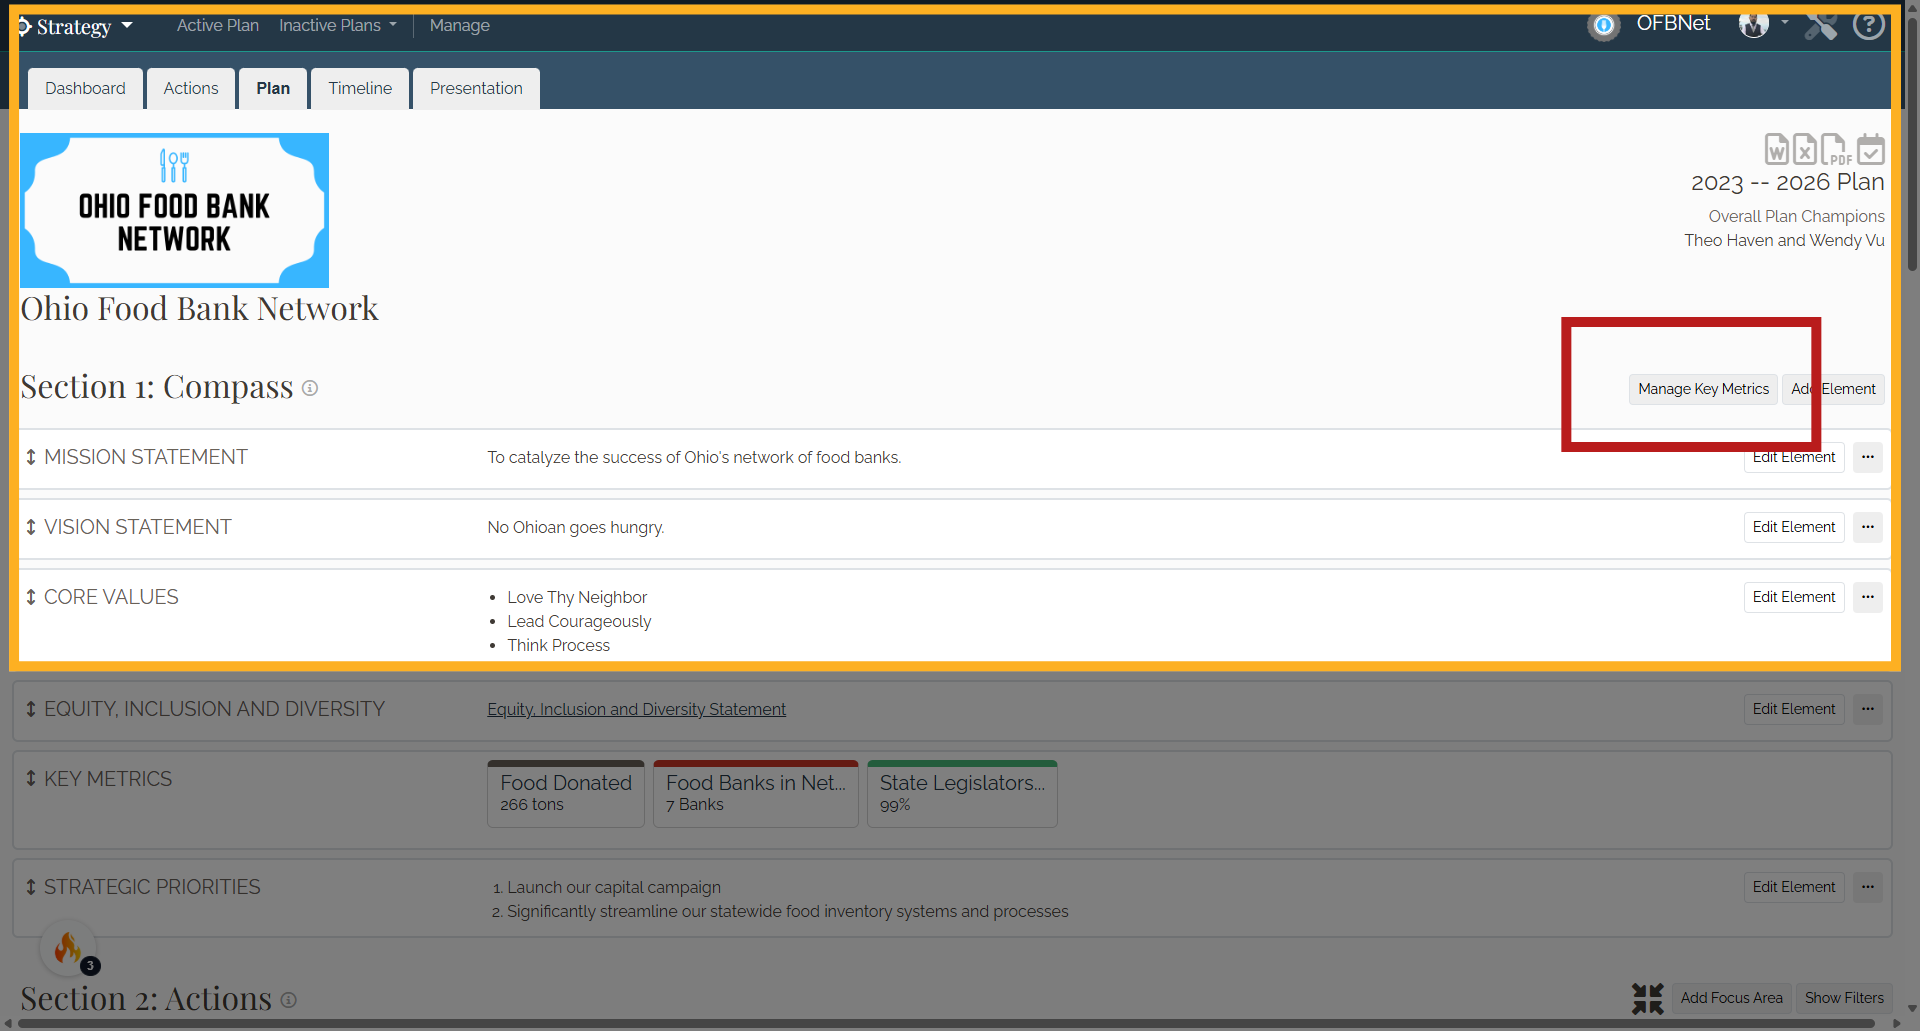This screenshot has height=1031, width=1920.
Task: Click 'Theo Haven and Wendy Vu' text
Action: 1784,240
